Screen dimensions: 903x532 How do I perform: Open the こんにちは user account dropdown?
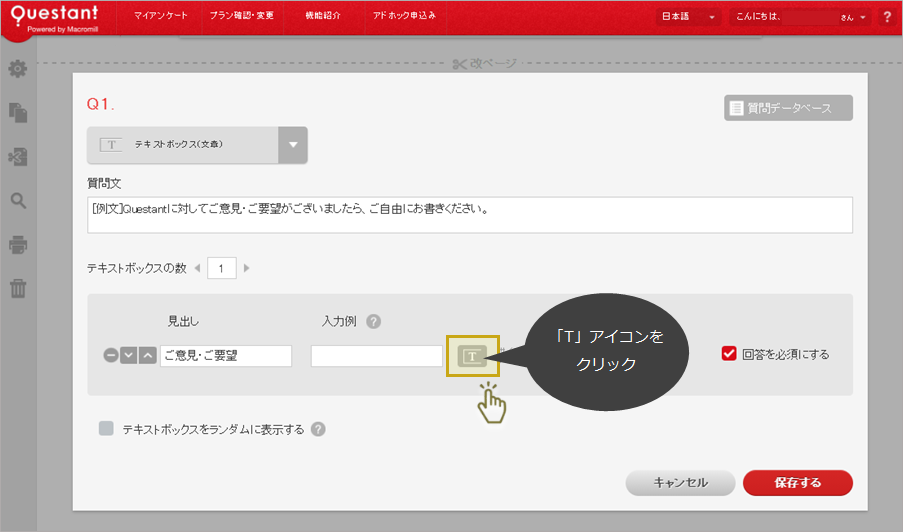tap(800, 17)
